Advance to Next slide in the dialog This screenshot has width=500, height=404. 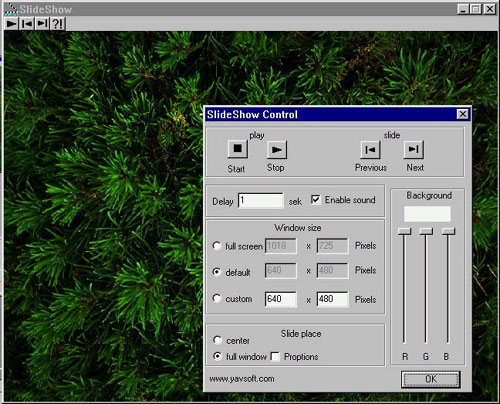pos(414,149)
